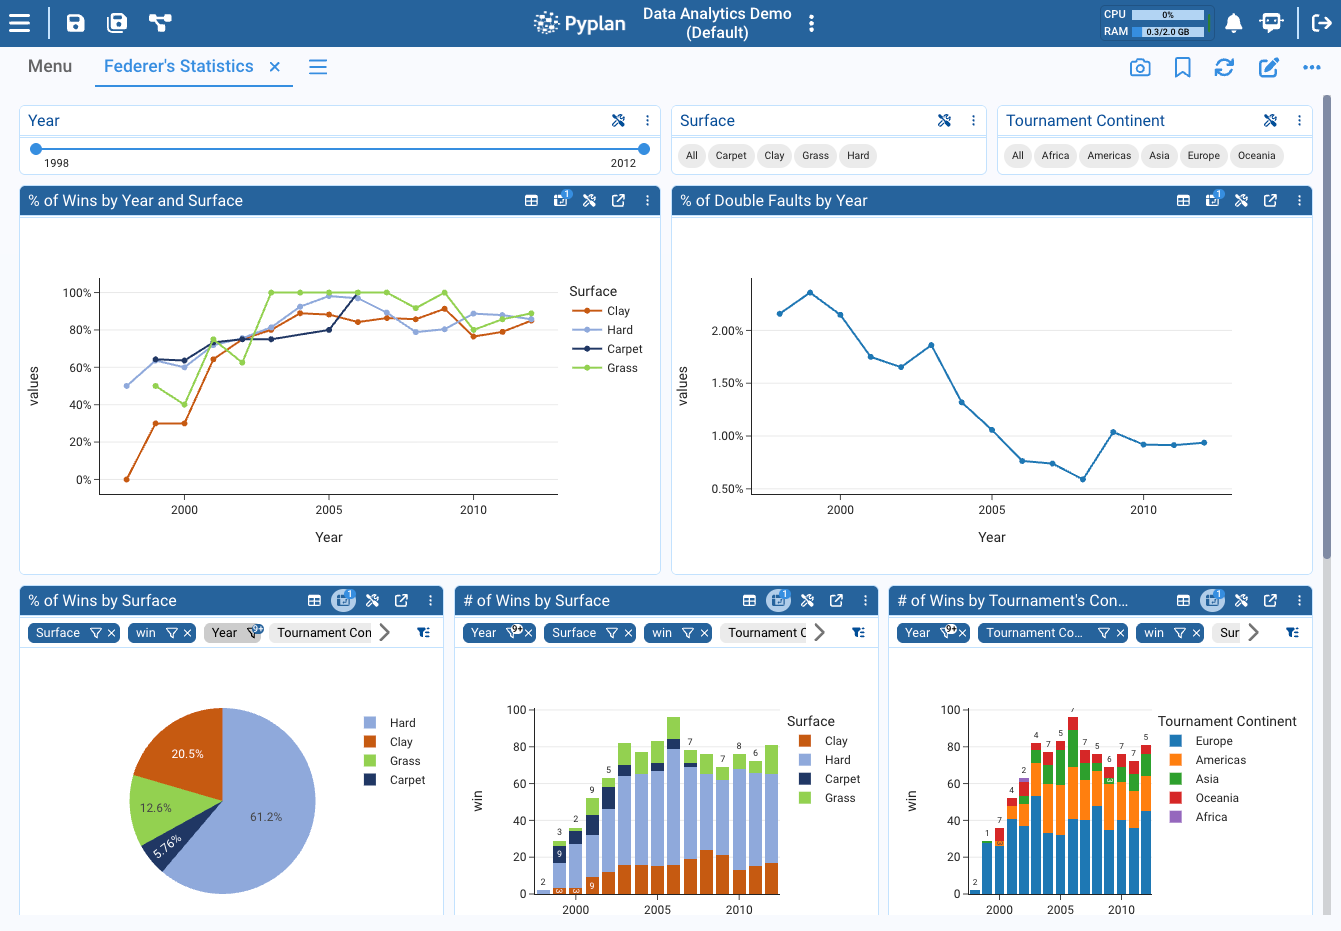Switch to the Menu tab
The width and height of the screenshot is (1341, 931).
pos(49,66)
